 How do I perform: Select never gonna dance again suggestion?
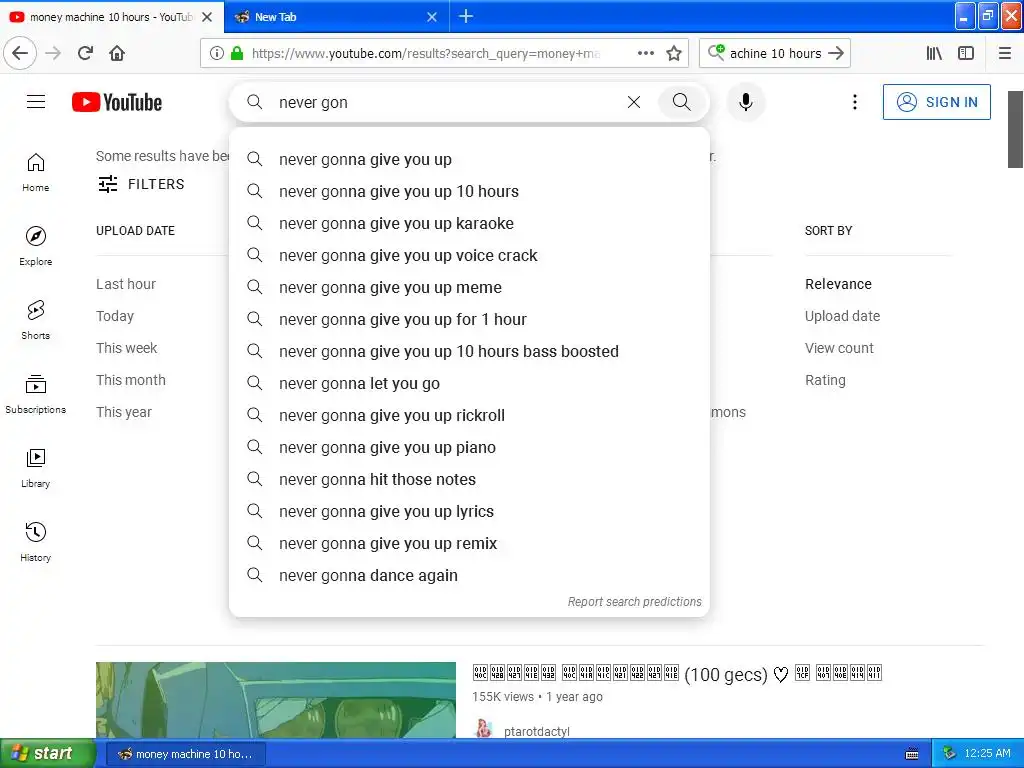click(x=469, y=575)
